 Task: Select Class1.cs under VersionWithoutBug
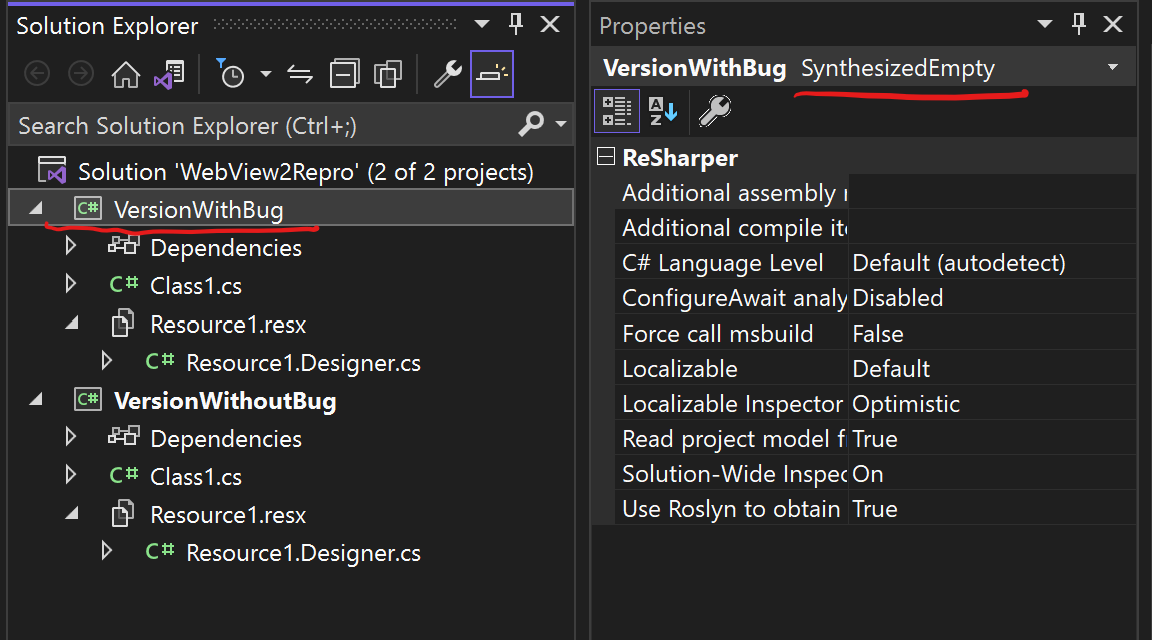pos(195,477)
